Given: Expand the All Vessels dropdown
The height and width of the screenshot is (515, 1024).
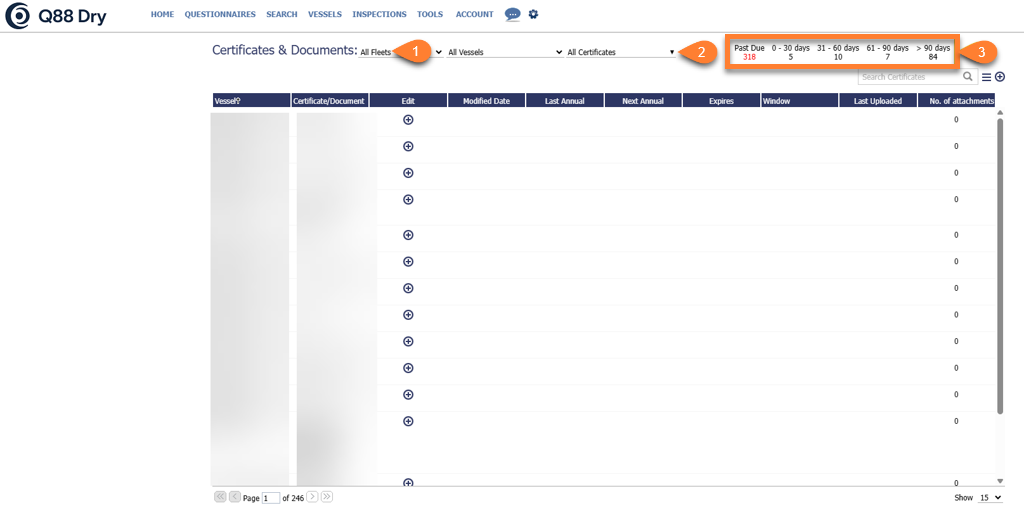Looking at the screenshot, I should (x=504, y=52).
